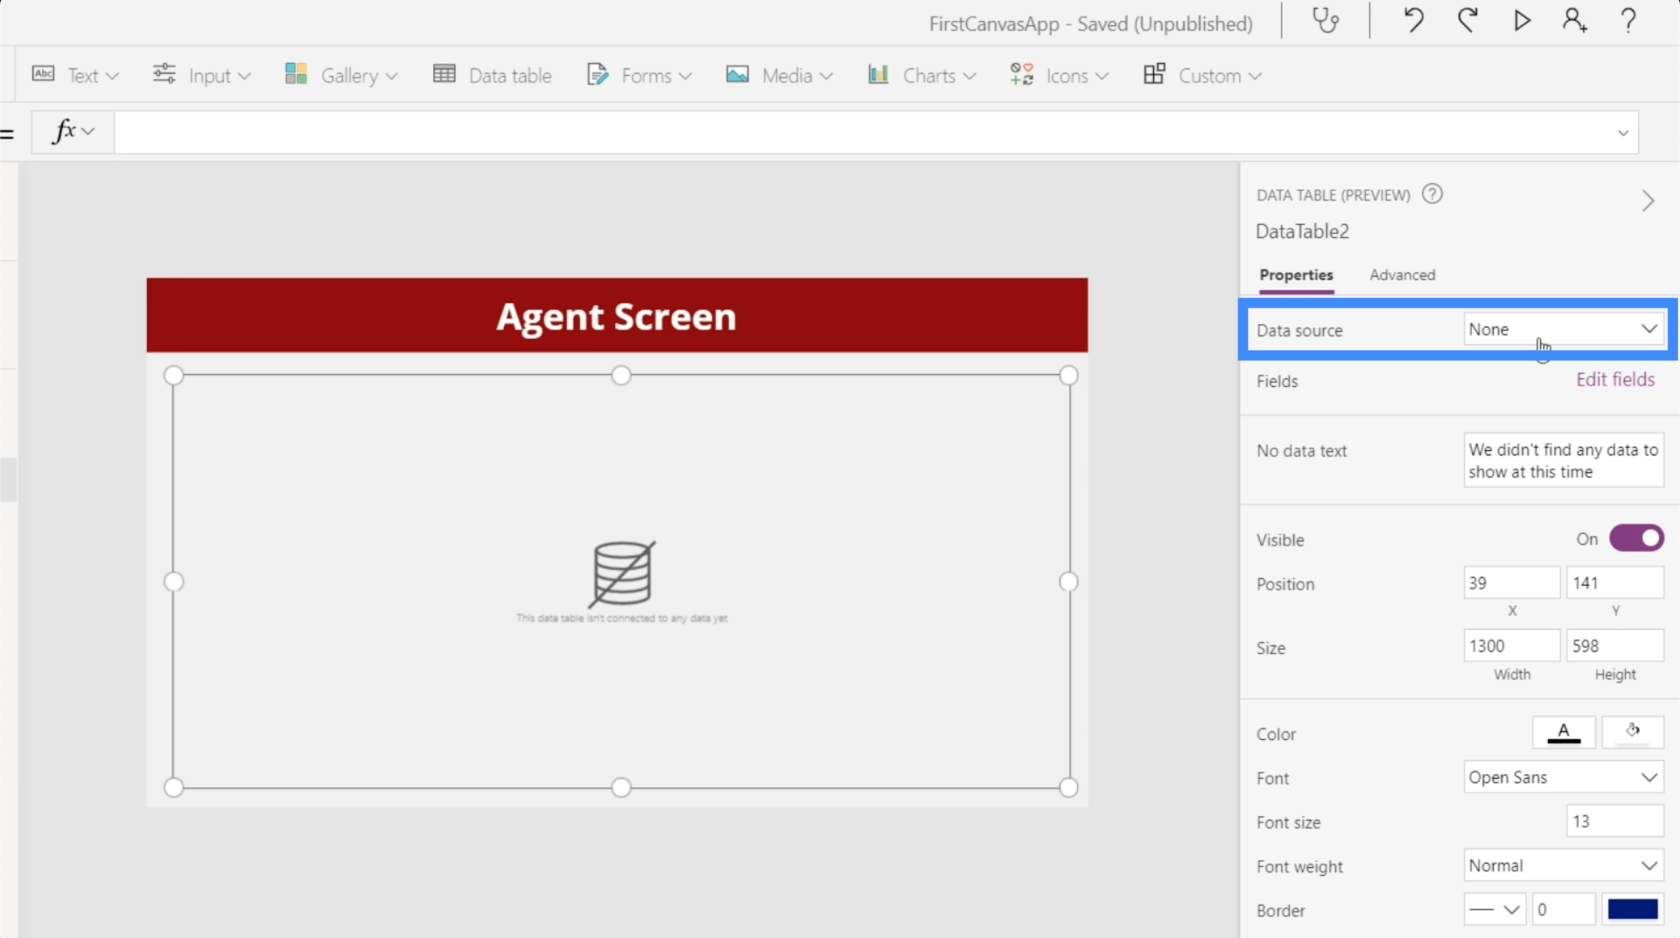1680x938 pixels.
Task: Open the Input controls menu
Action: coord(202,75)
